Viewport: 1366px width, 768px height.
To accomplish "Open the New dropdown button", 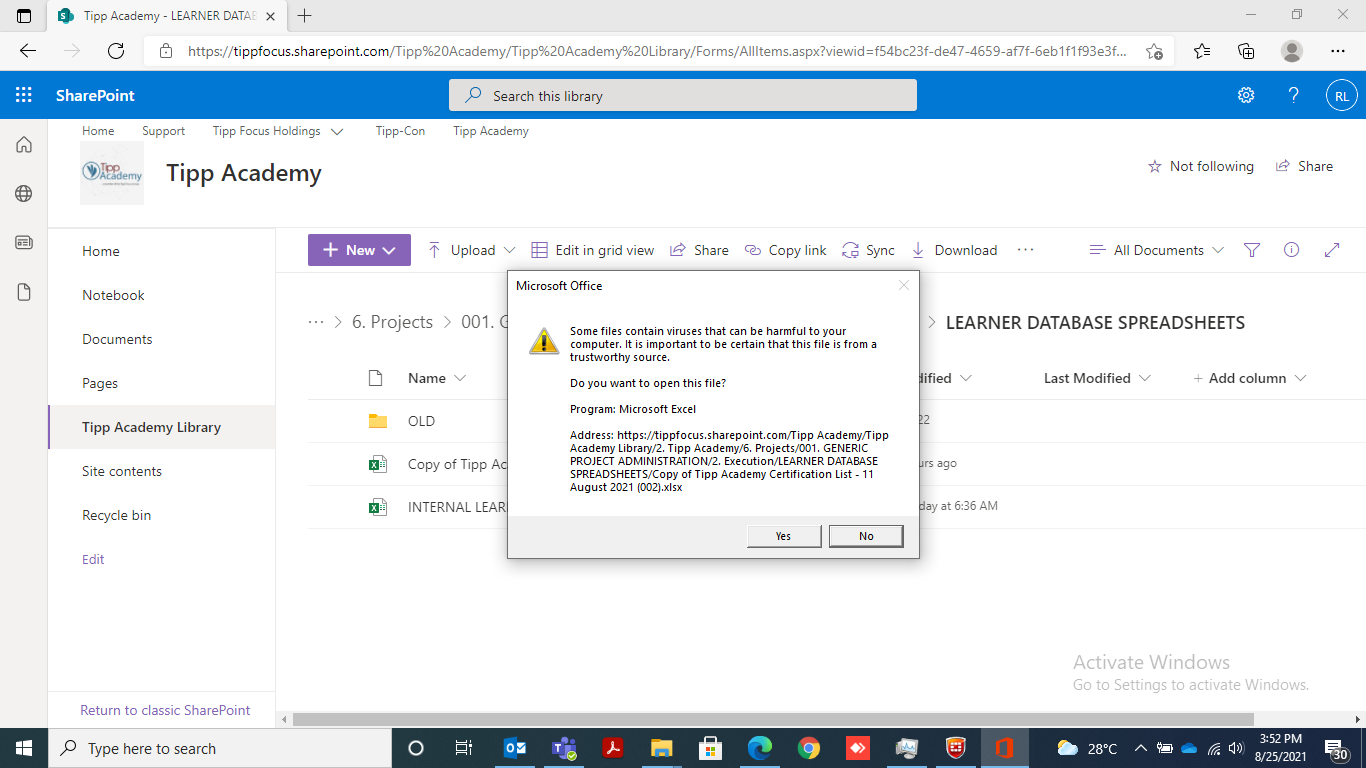I will 359,250.
